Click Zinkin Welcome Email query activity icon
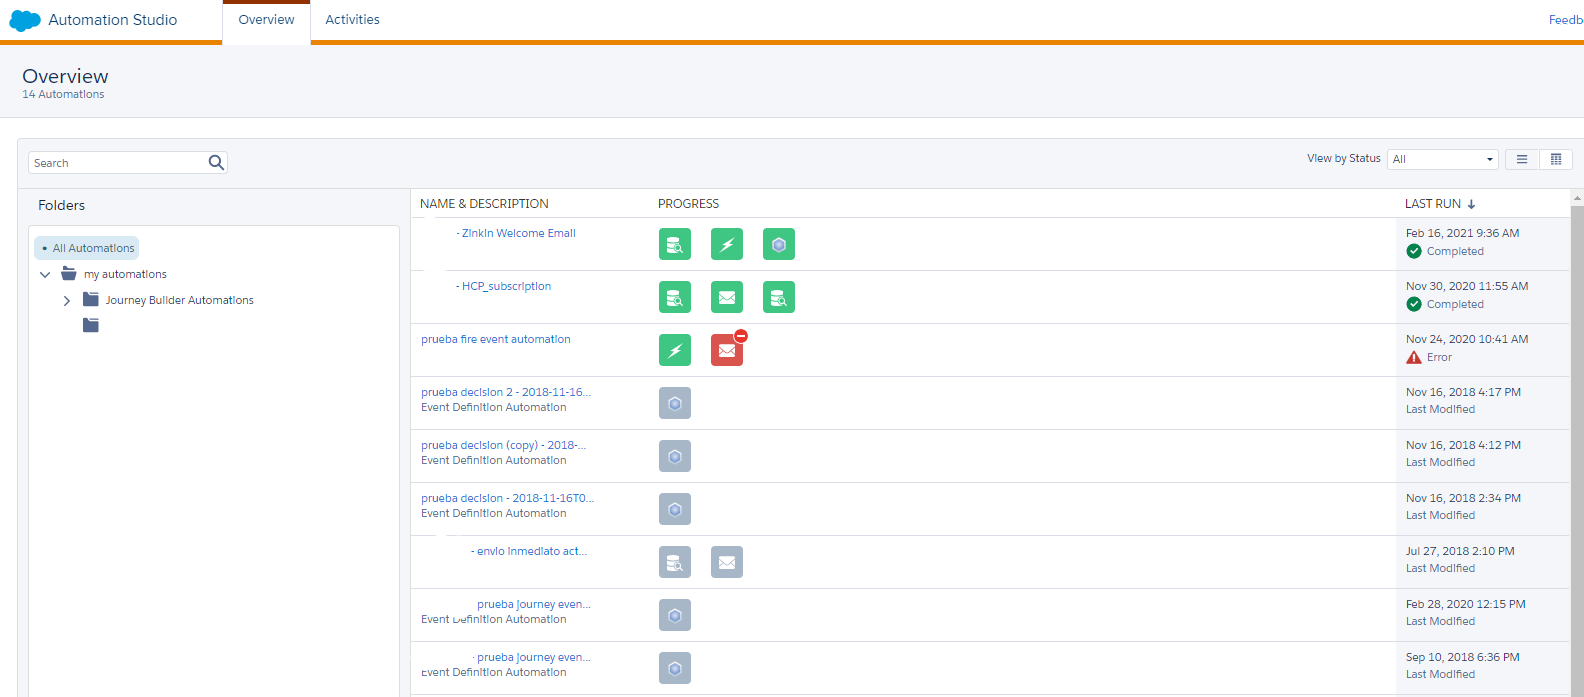Image resolution: width=1584 pixels, height=697 pixels. (x=675, y=244)
